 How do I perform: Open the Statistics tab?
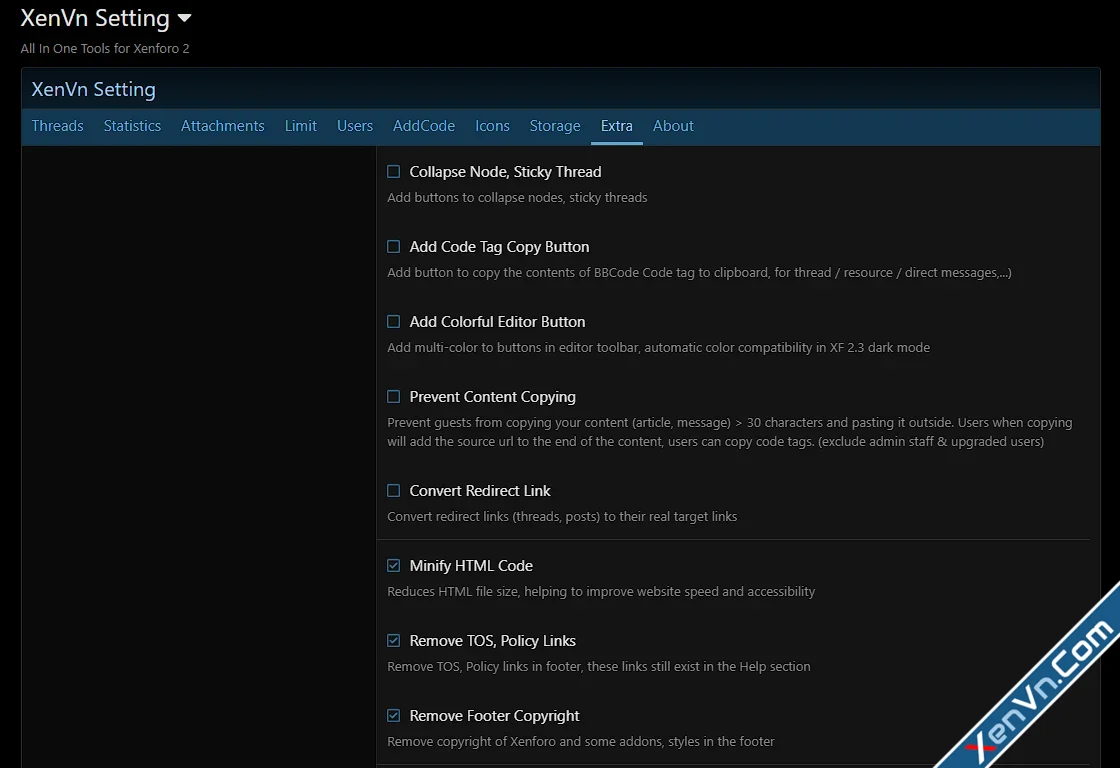pos(132,126)
